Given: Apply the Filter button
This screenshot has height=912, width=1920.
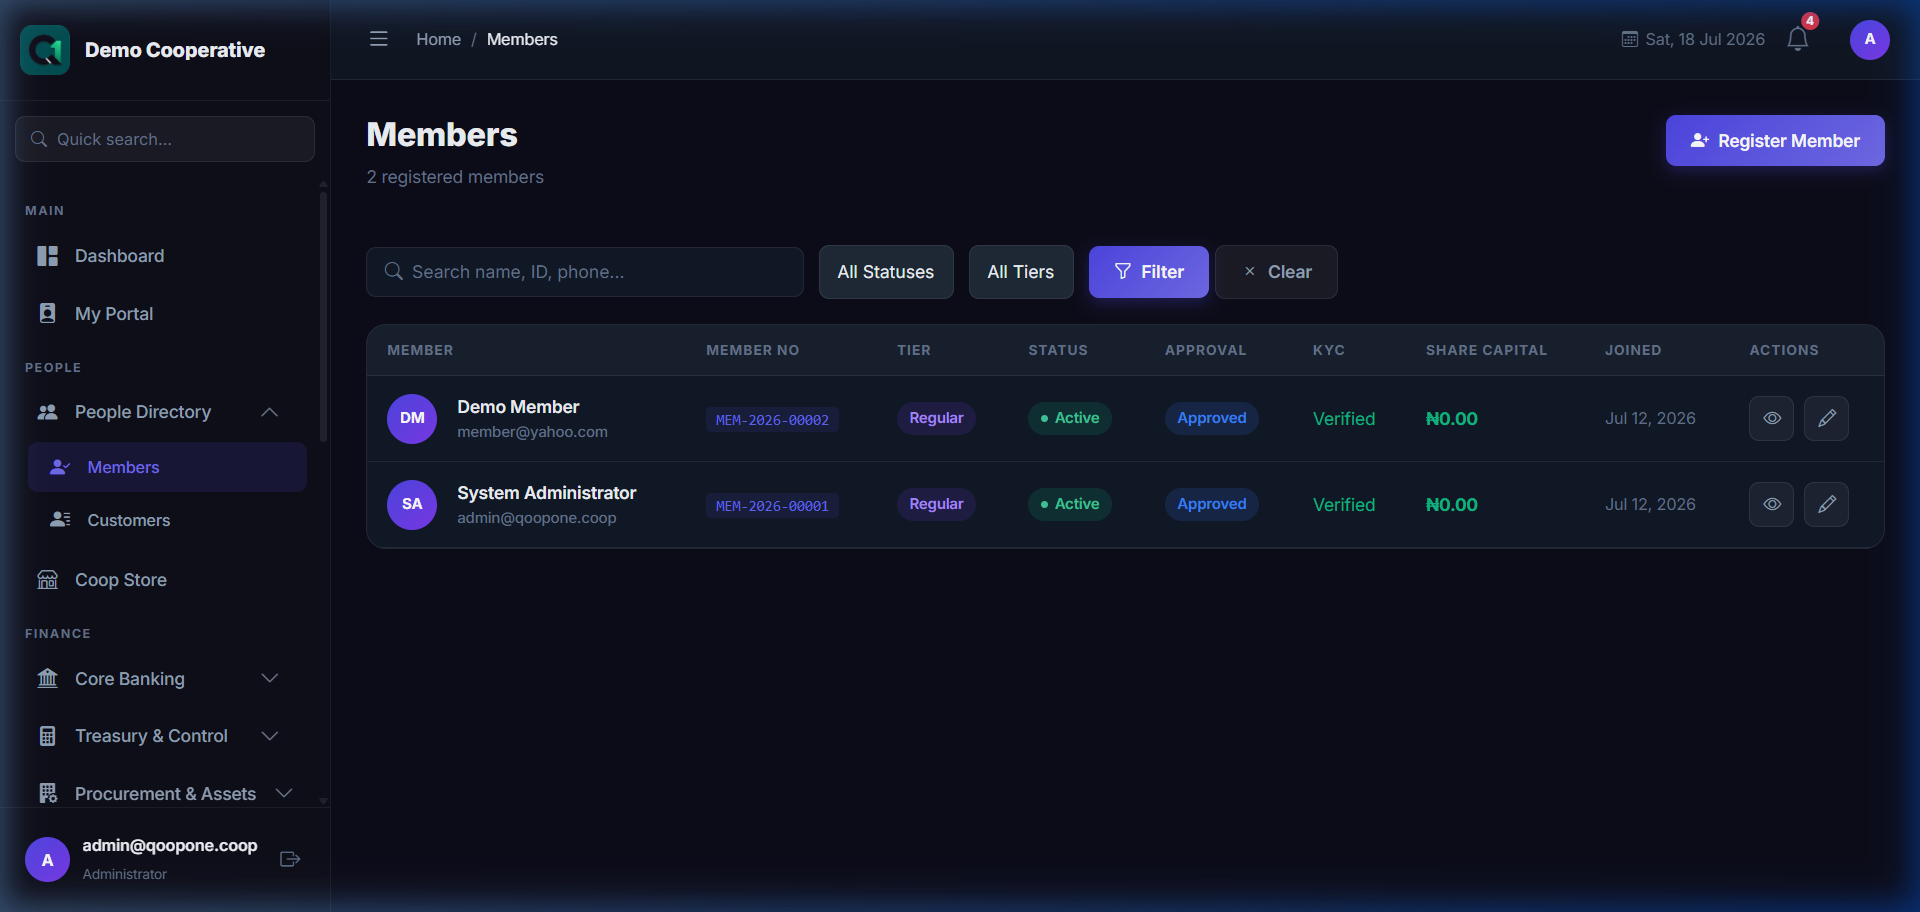Looking at the screenshot, I should coord(1148,272).
